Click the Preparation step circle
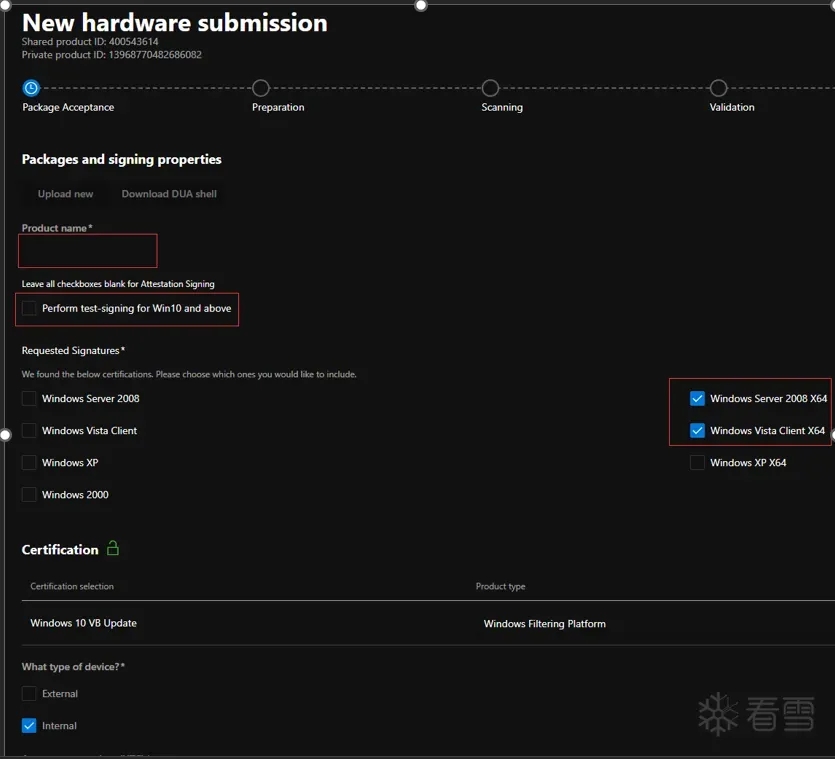 260,88
